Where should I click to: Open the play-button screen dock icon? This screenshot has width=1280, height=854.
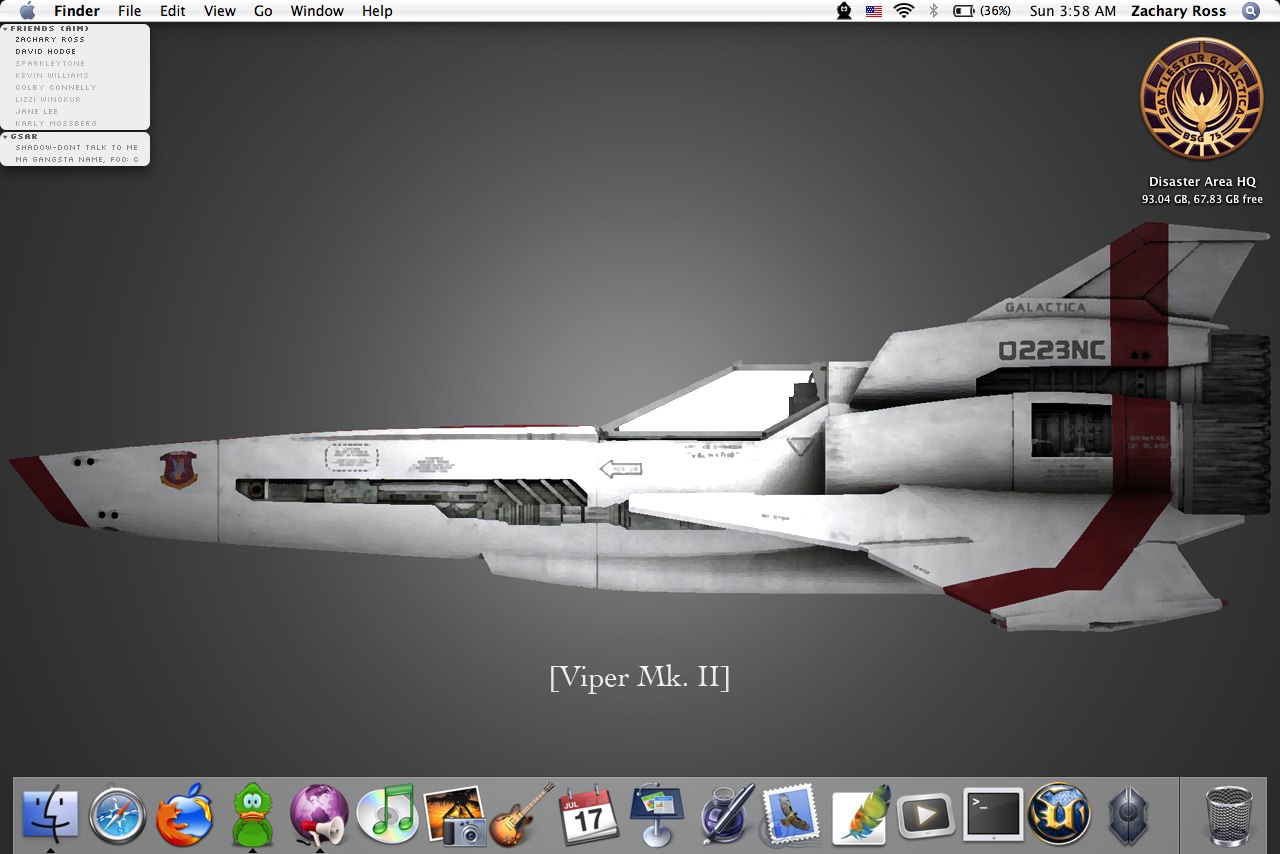[x=925, y=816]
